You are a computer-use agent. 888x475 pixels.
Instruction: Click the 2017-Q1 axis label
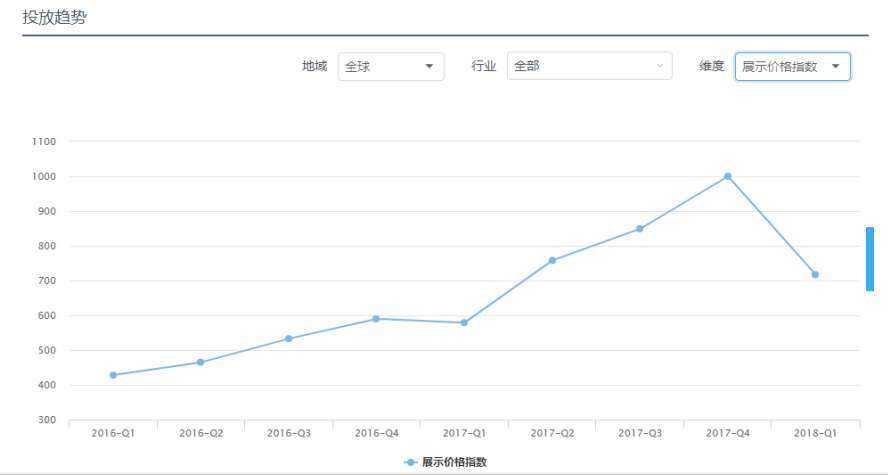click(x=464, y=433)
